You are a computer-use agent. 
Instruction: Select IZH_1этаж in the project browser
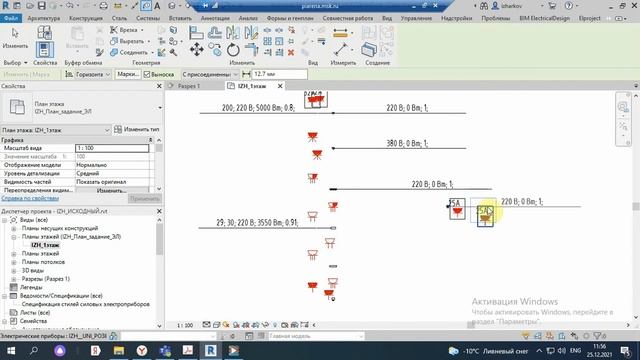point(45,245)
